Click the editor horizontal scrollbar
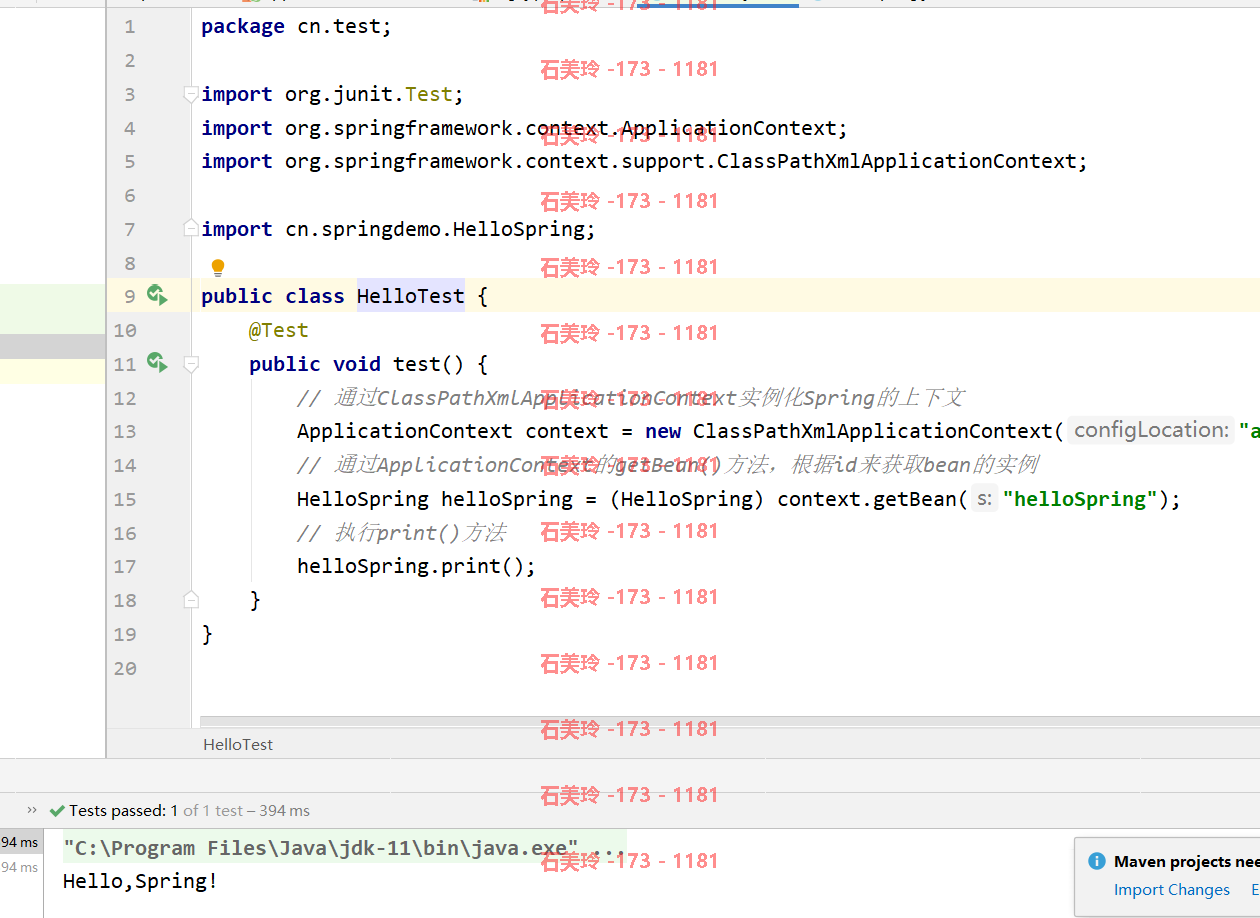1260x918 pixels. (730, 721)
